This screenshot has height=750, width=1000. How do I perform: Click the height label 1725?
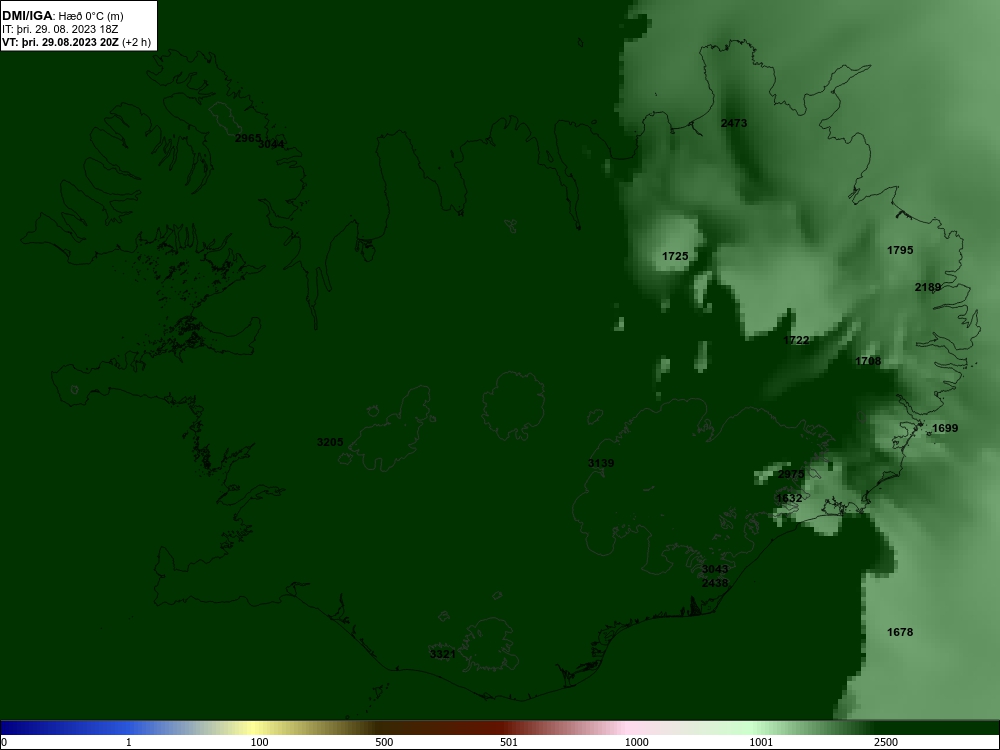(x=675, y=256)
